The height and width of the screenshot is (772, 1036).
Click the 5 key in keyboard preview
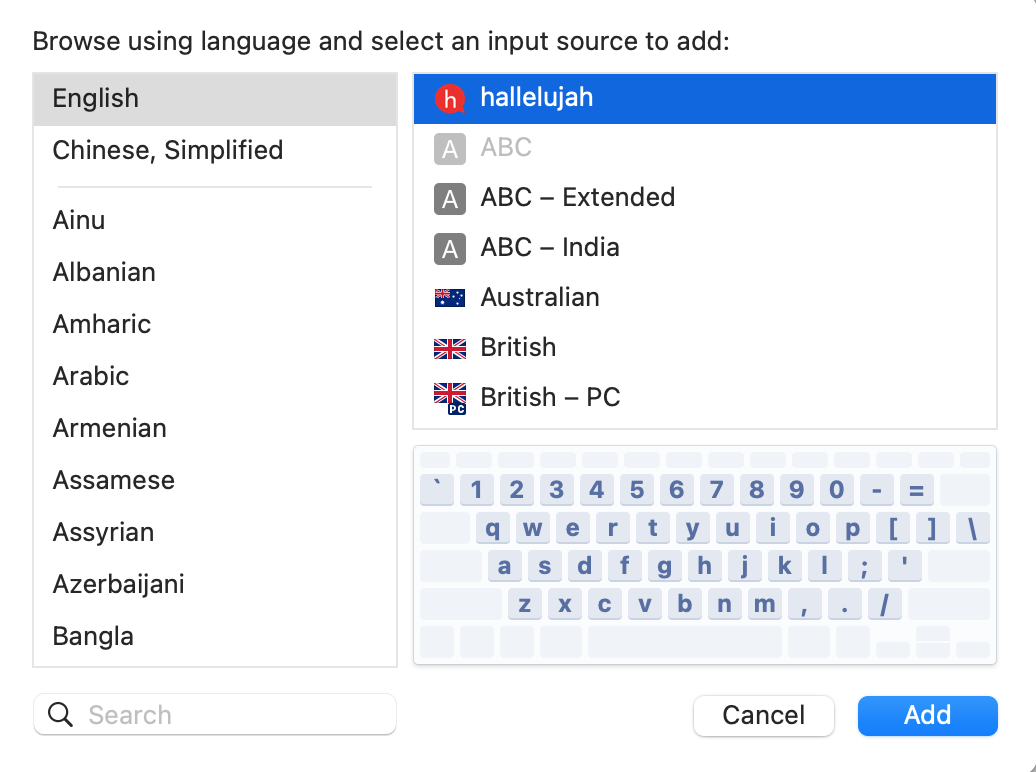pyautogui.click(x=636, y=490)
